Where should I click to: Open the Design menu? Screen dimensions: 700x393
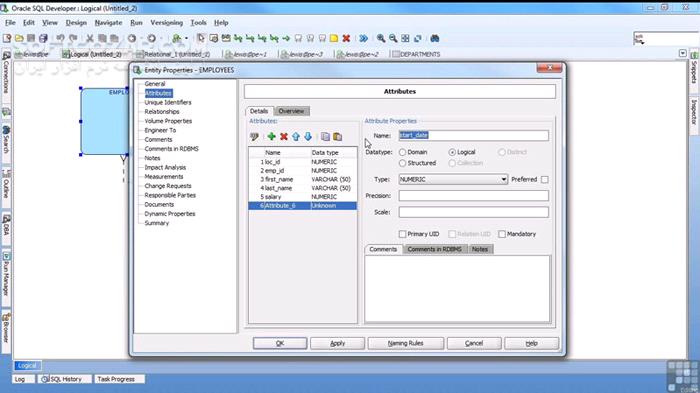tap(76, 22)
